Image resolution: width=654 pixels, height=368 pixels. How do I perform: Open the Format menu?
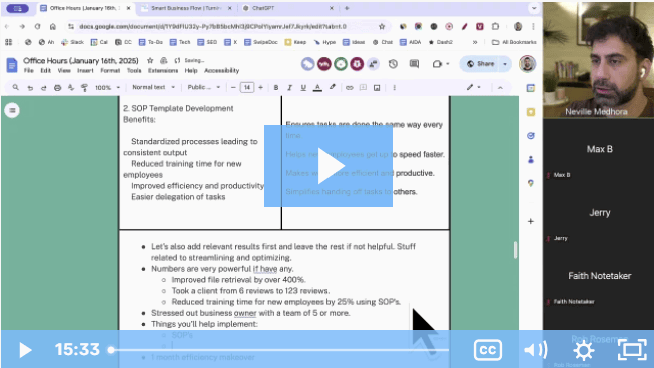click(x=110, y=71)
